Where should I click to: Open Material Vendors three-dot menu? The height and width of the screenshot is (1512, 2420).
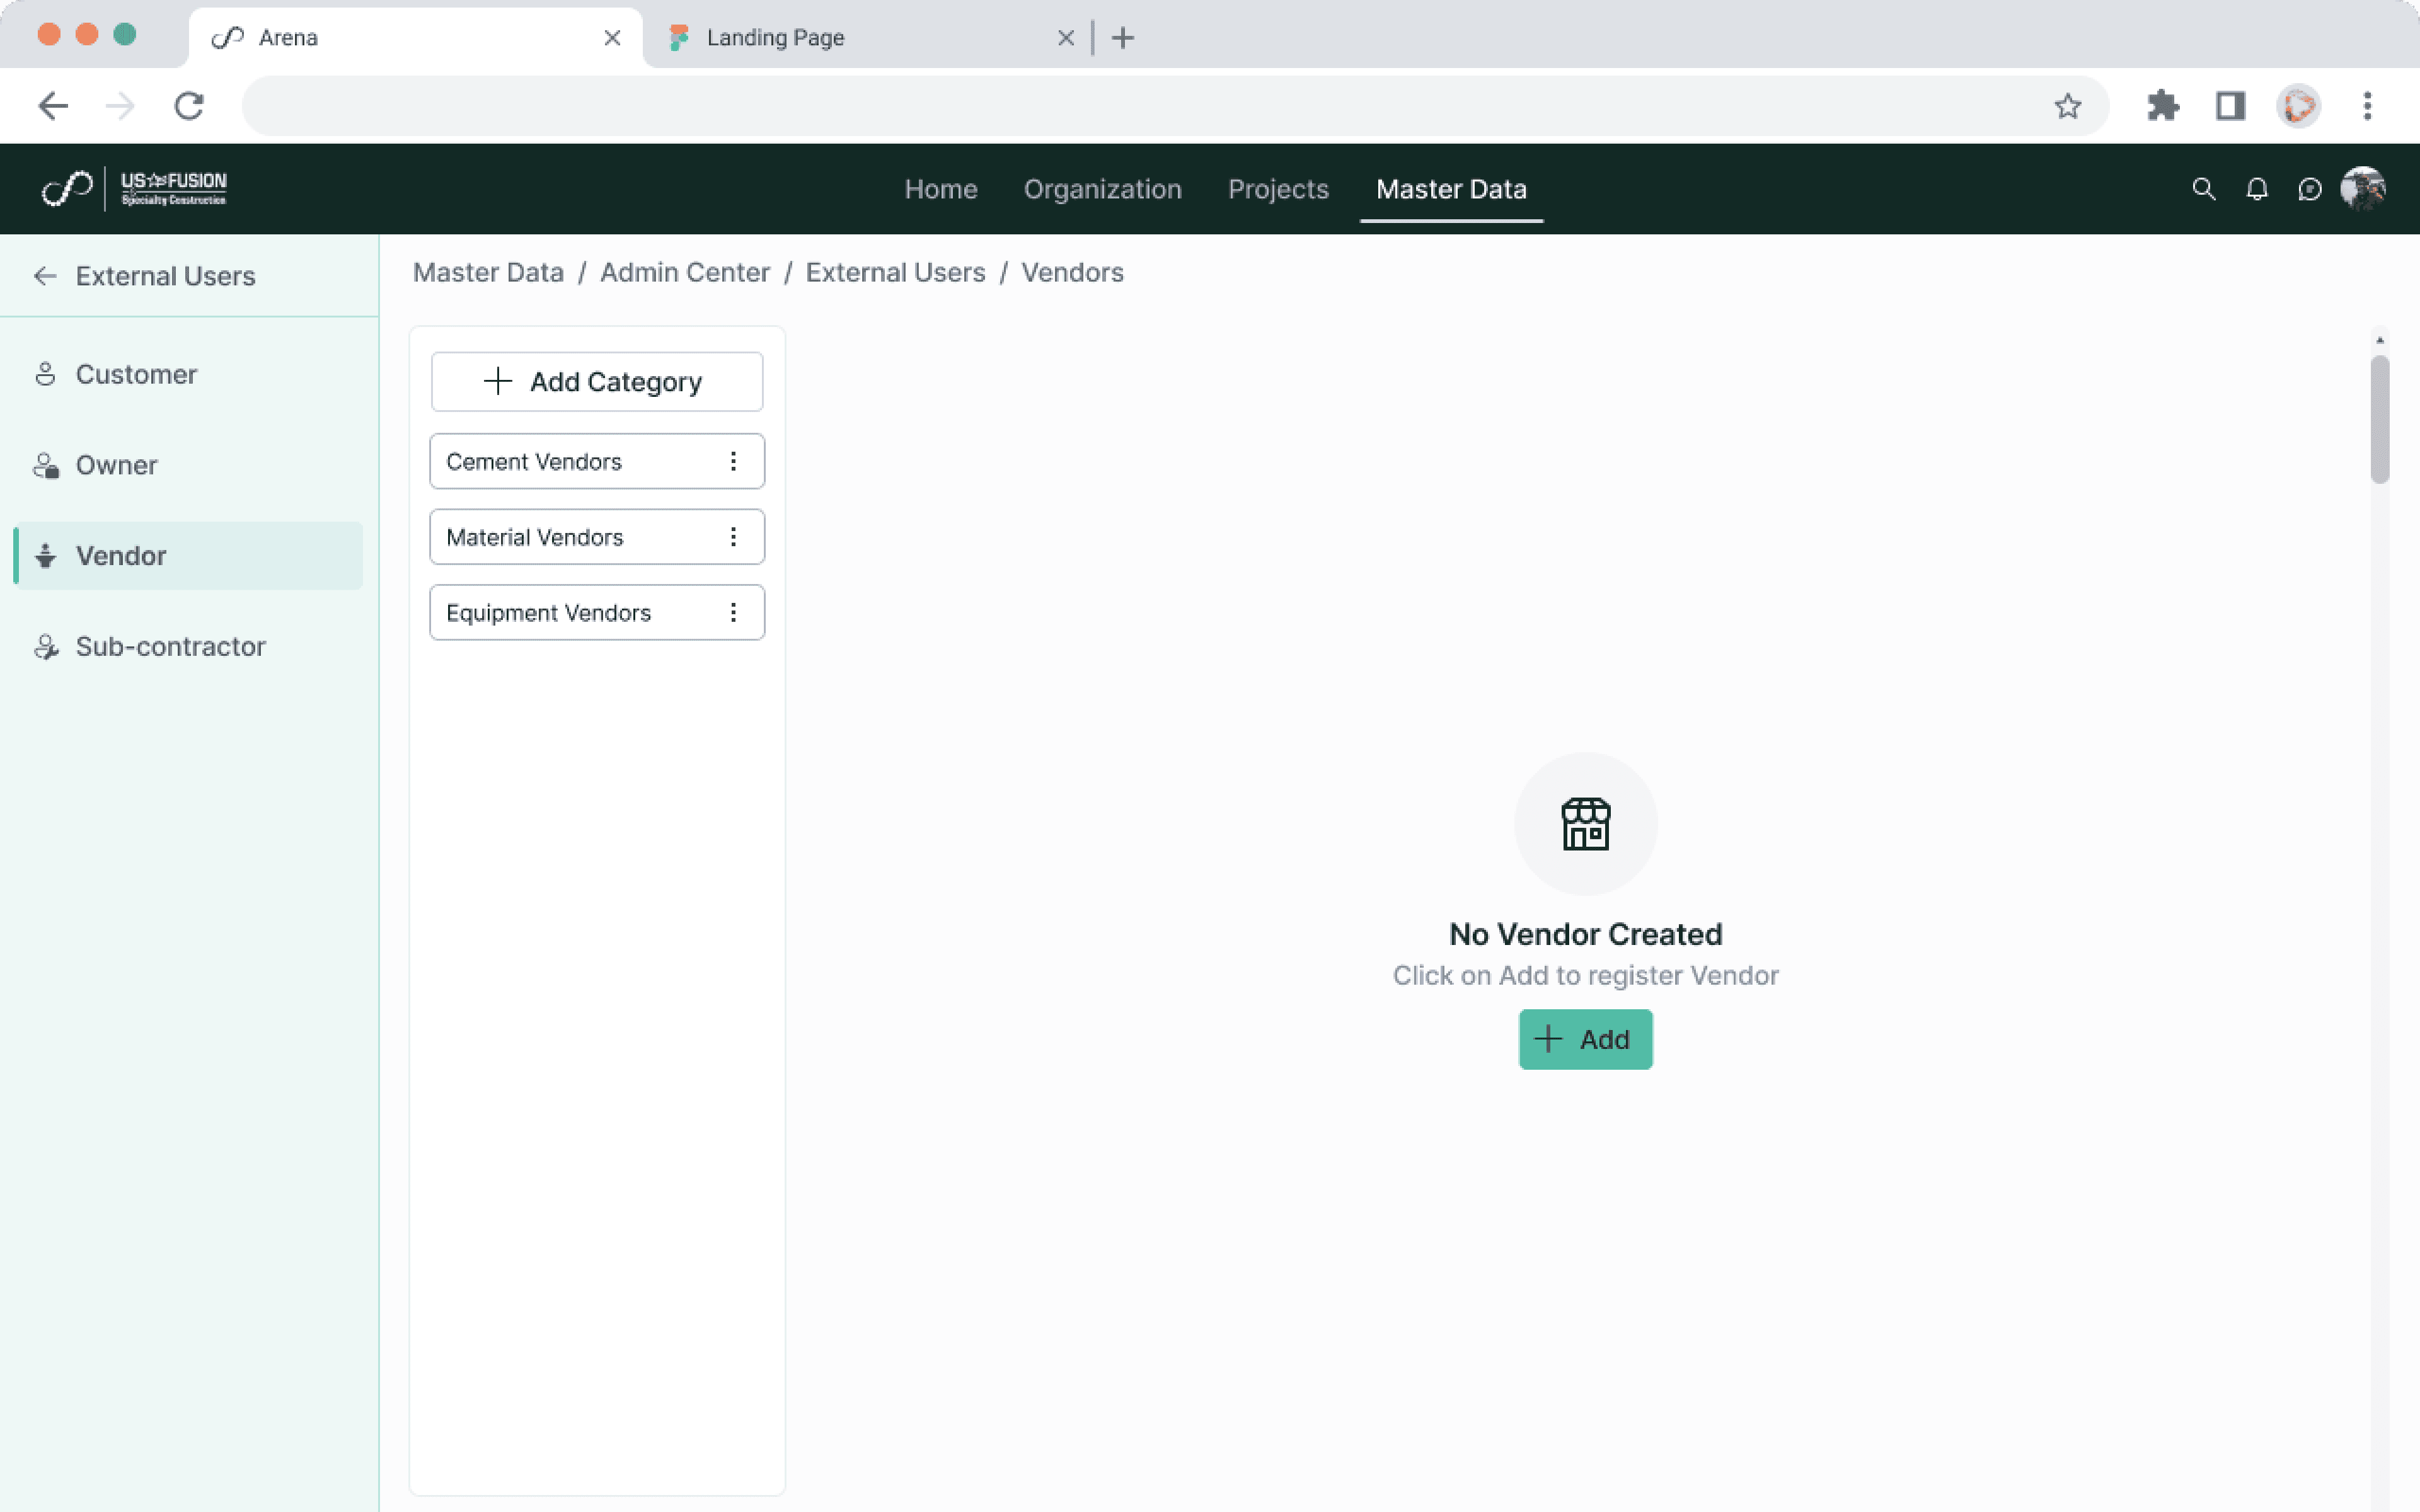[733, 537]
